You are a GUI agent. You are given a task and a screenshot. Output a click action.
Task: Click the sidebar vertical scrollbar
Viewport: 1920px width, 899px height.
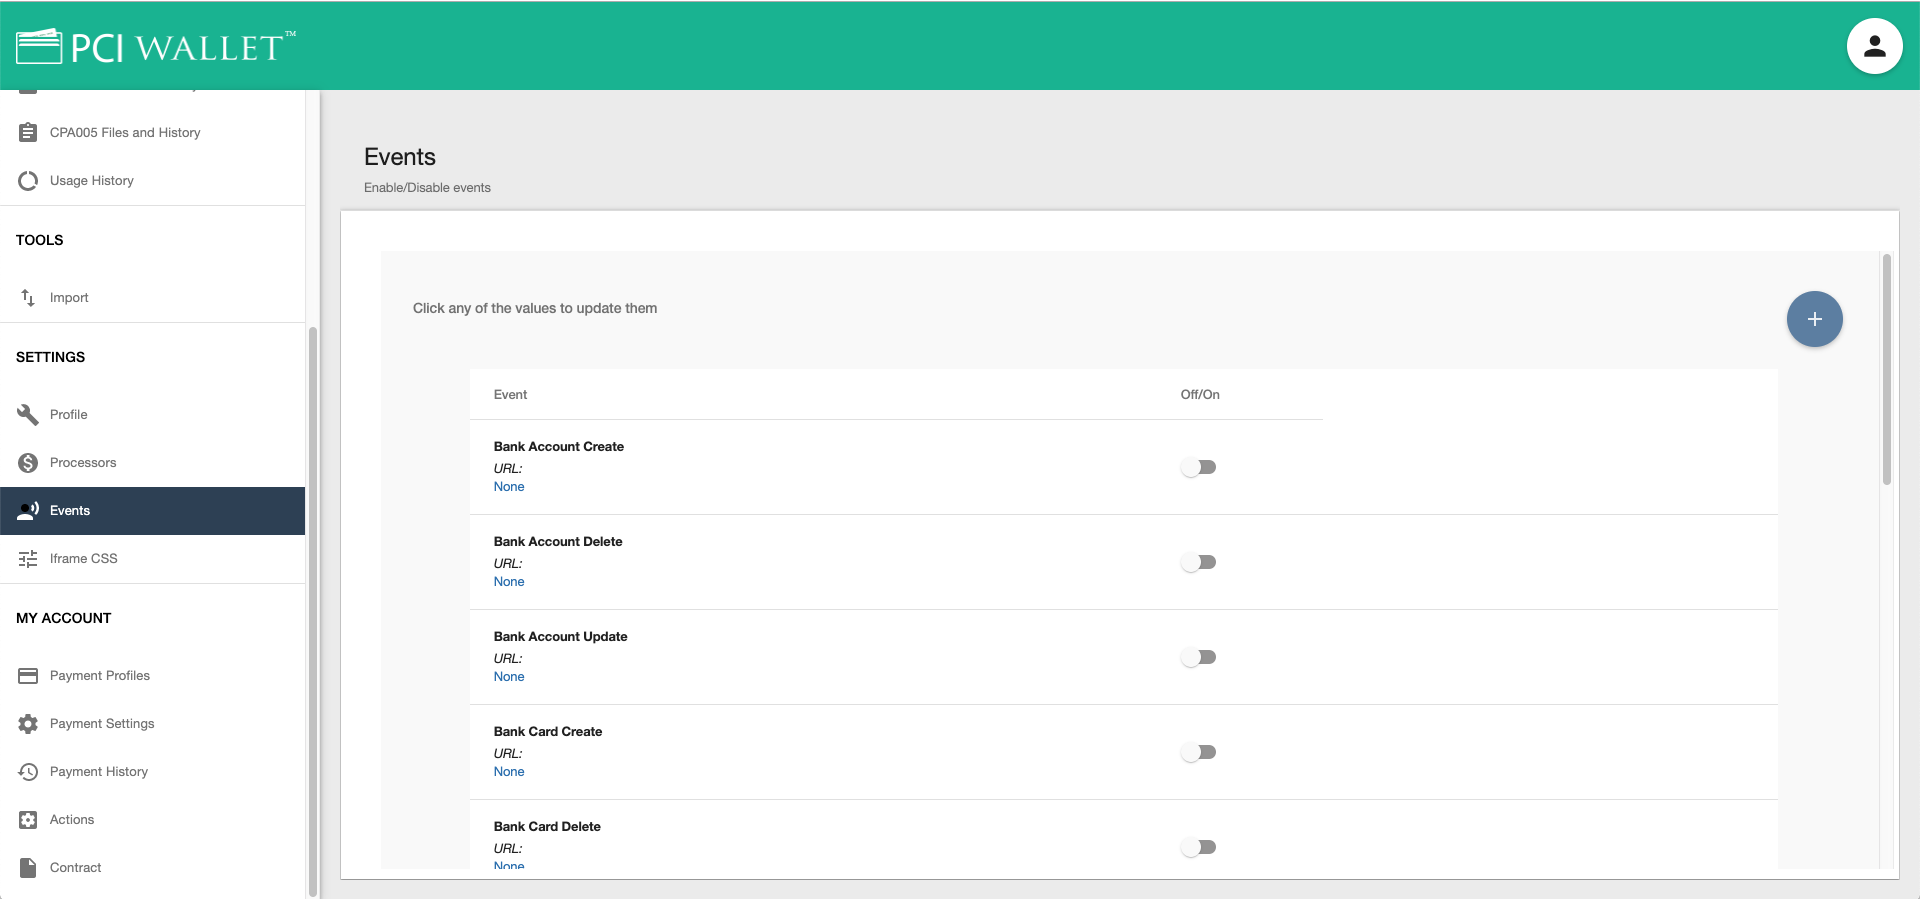313,610
